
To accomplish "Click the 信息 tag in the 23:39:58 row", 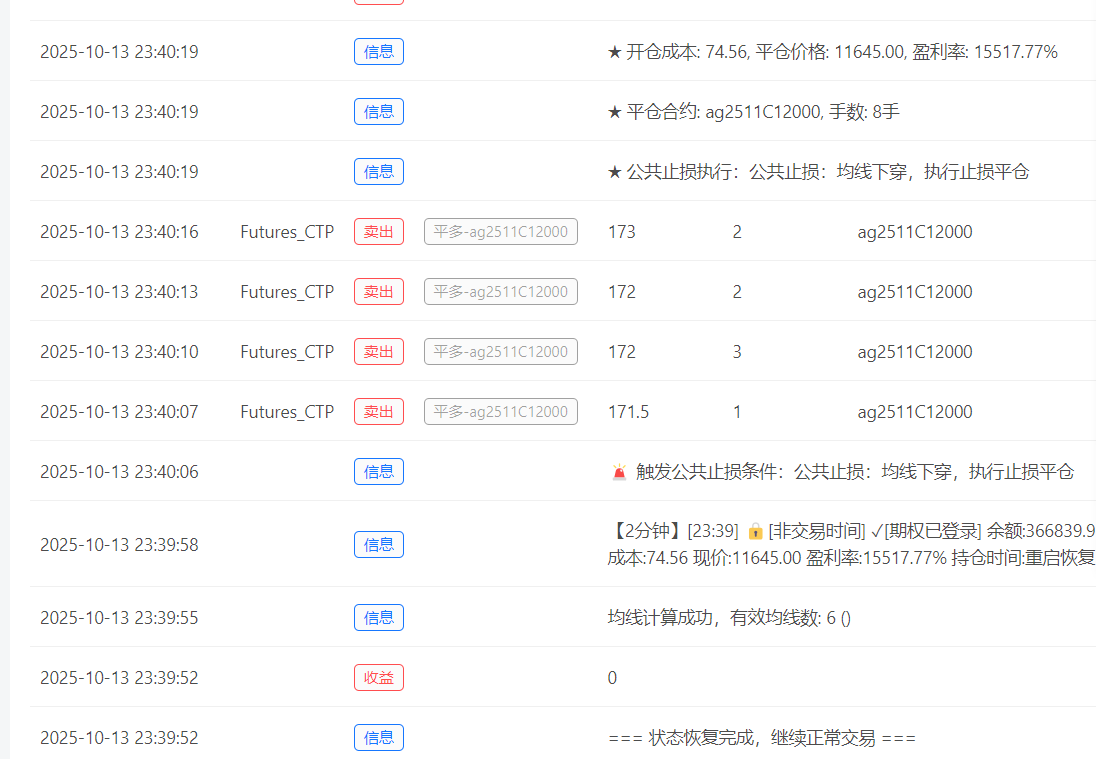I will [x=379, y=545].
